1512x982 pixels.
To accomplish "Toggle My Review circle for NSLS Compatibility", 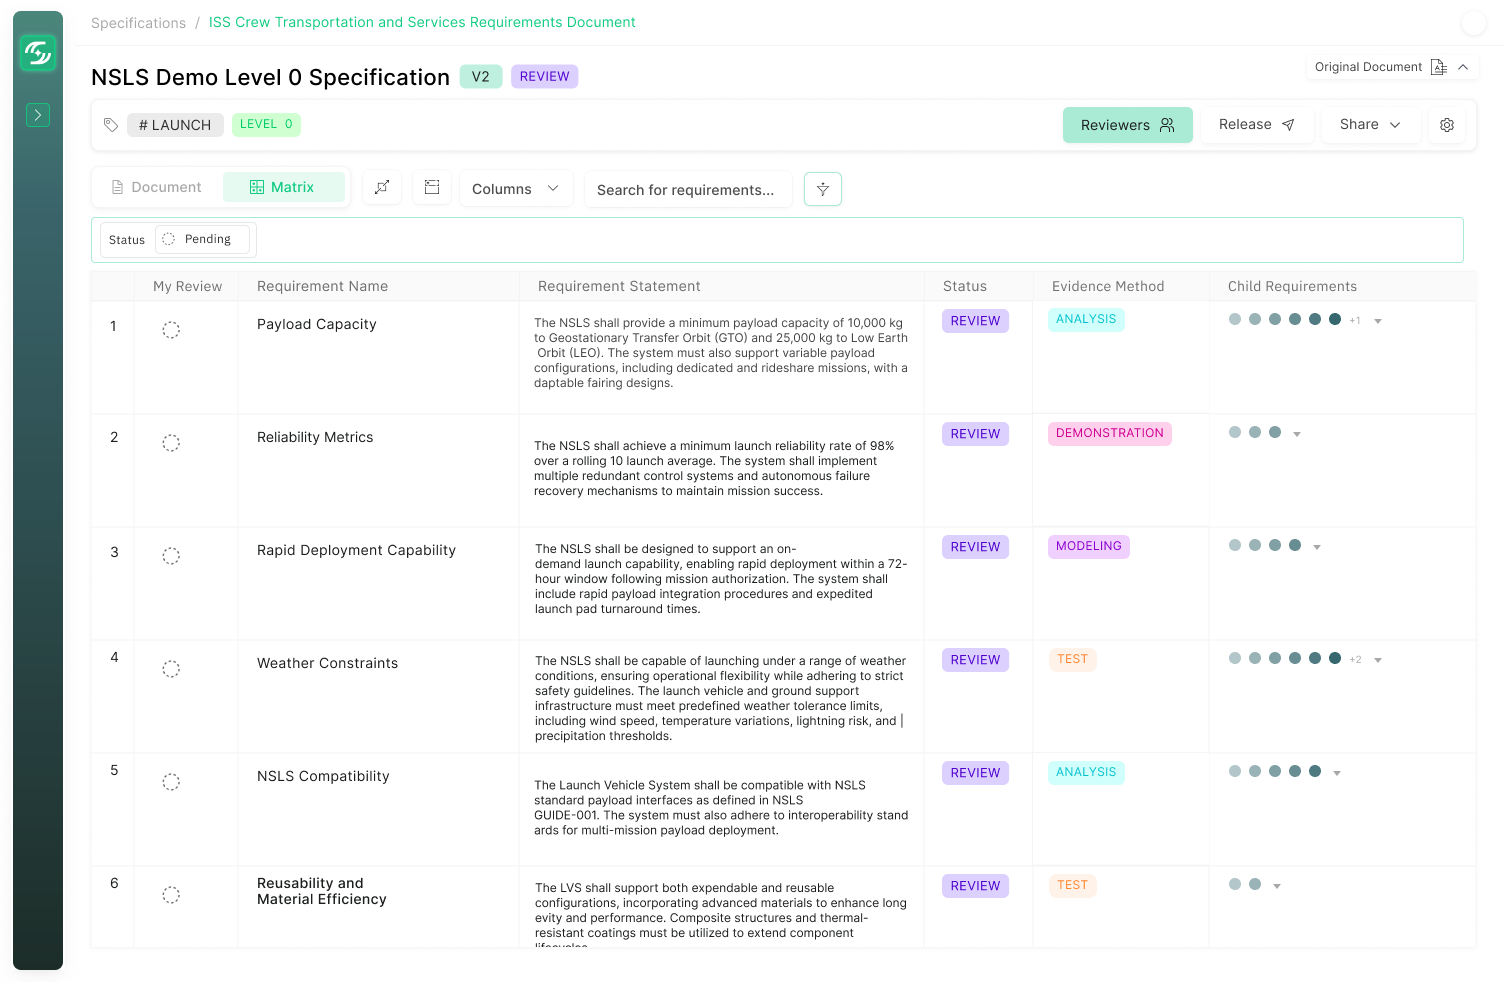I will 171,782.
